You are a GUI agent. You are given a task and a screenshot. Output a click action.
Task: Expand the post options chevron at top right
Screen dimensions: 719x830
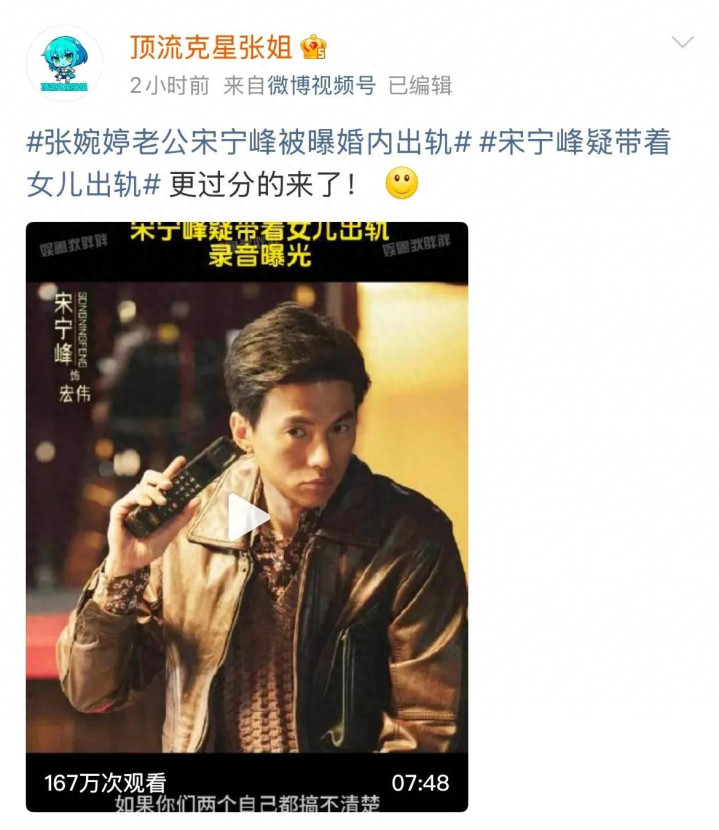coord(682,42)
